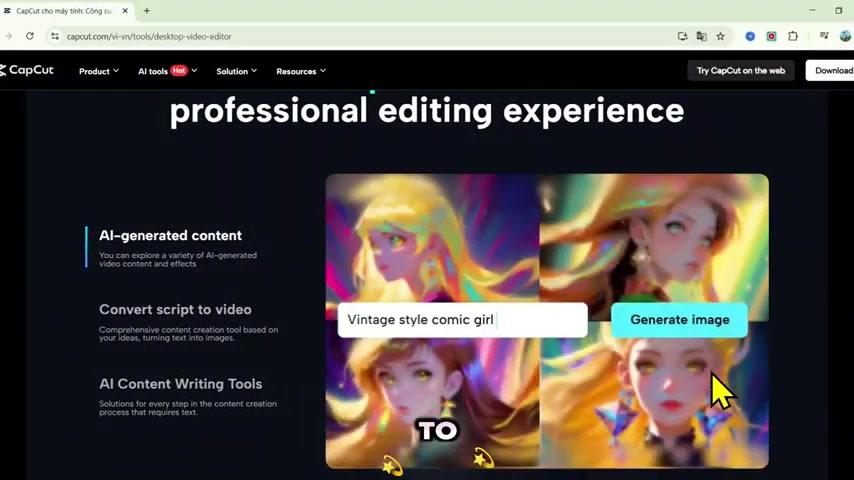Click the top-left anime girl image
The image size is (854, 480).
[x=432, y=238]
